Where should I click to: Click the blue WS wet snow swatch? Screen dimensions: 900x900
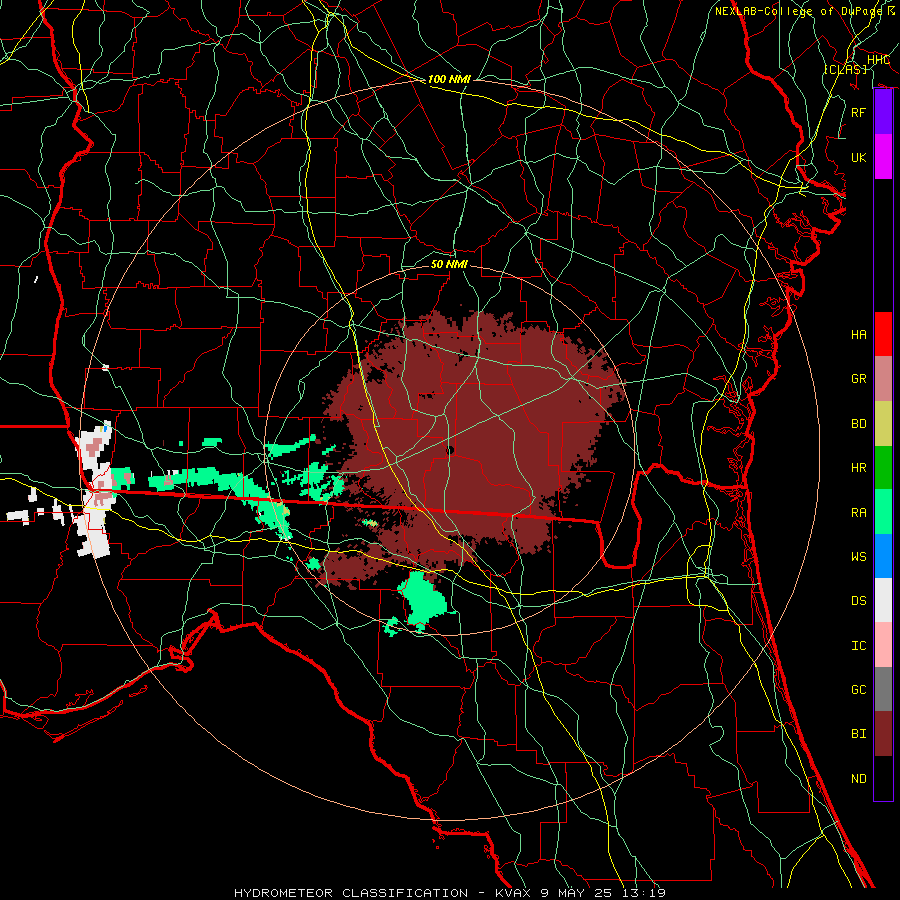(883, 556)
